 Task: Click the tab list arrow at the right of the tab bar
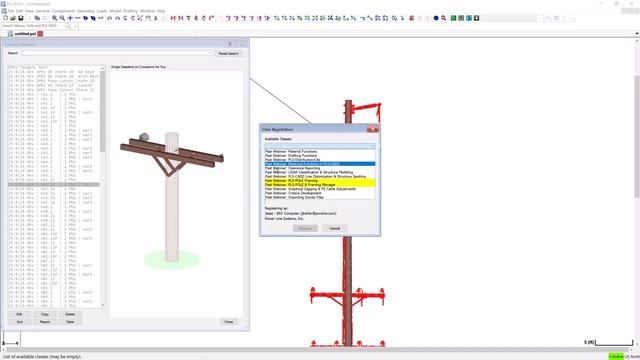pos(637,34)
